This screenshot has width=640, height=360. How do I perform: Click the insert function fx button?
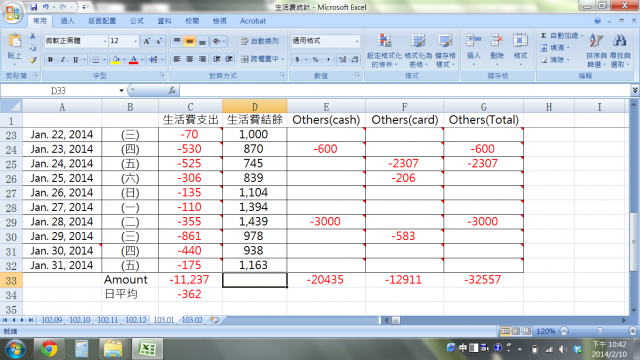coord(172,91)
